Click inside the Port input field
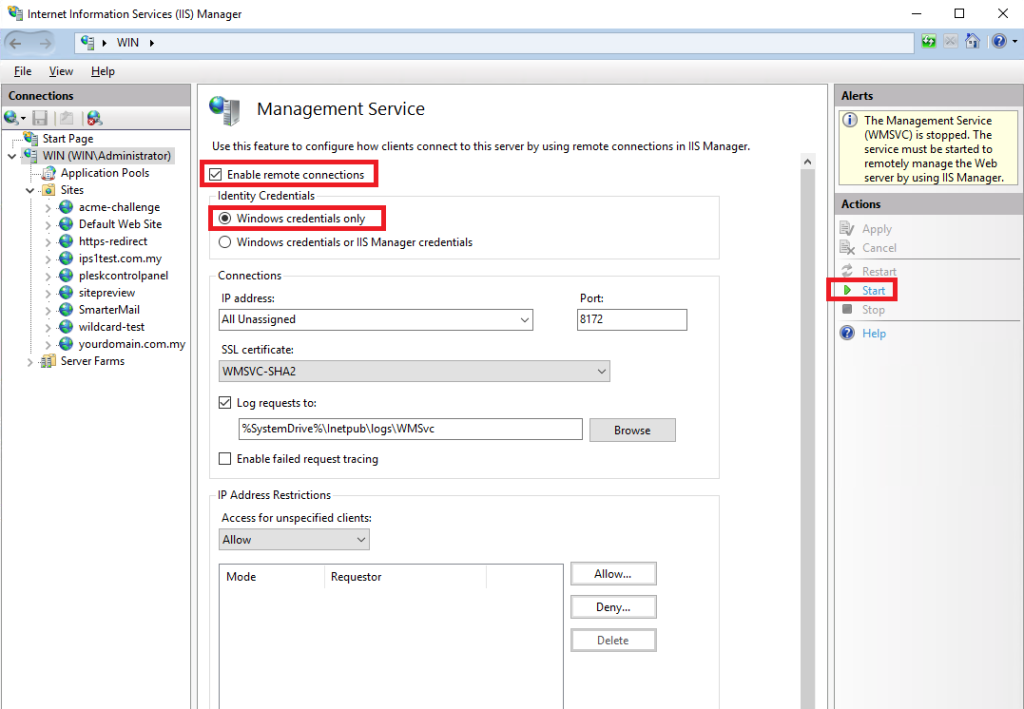This screenshot has width=1024, height=709. (631, 319)
